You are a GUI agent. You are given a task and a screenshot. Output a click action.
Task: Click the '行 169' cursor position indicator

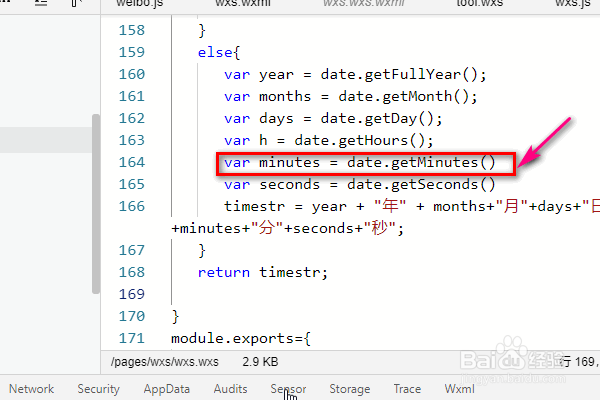click(x=579, y=362)
